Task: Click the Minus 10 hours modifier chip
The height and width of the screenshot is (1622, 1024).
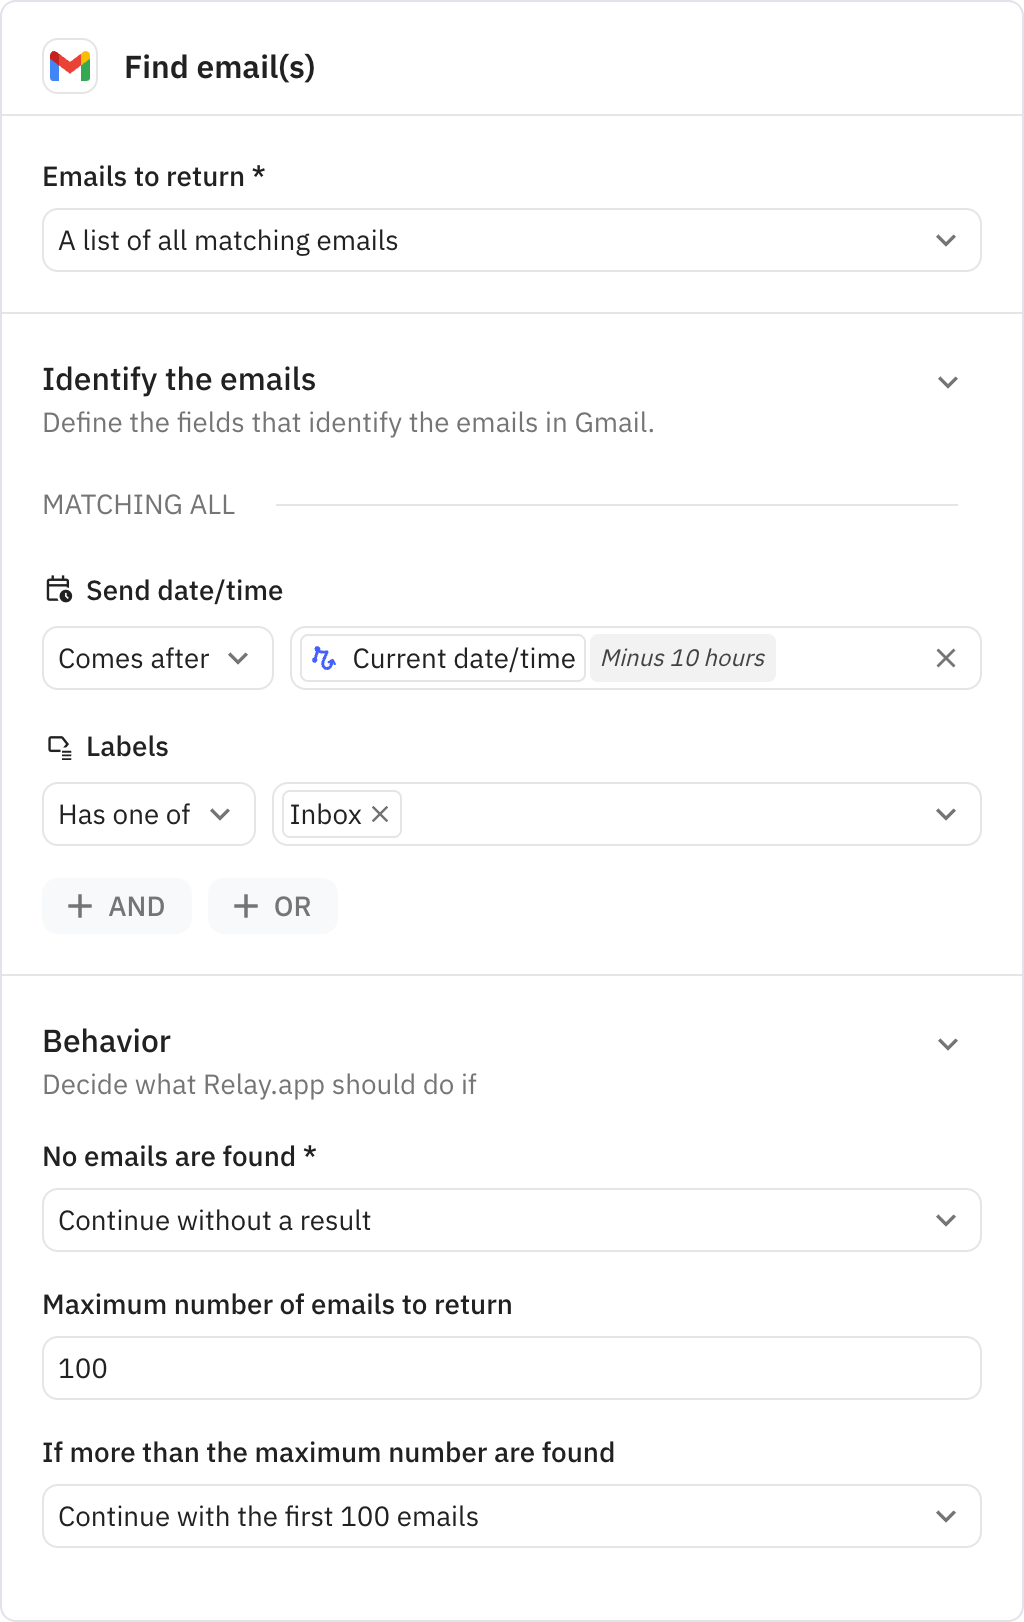Action: point(683,658)
